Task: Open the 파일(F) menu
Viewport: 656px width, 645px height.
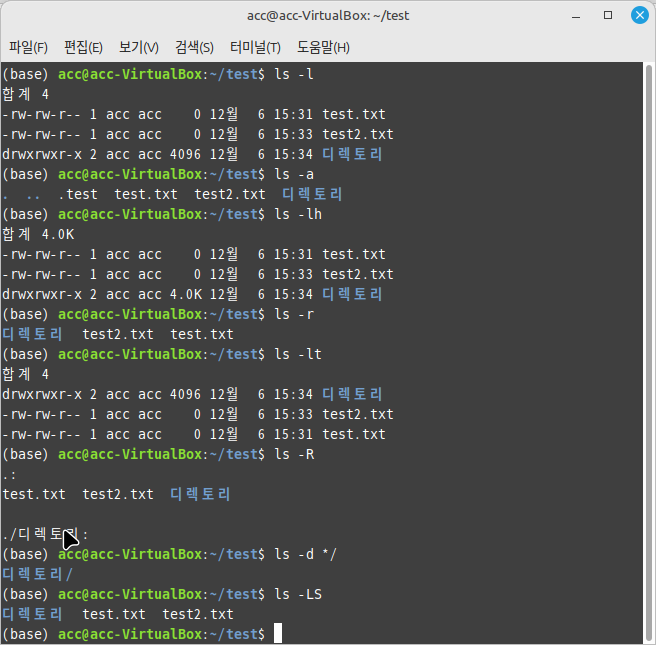Action: tap(28, 47)
